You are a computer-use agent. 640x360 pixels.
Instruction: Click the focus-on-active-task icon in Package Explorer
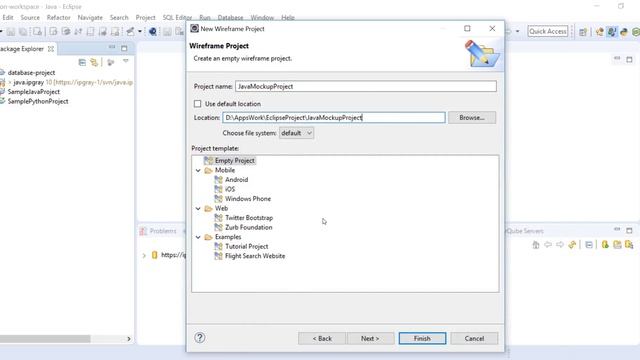111,62
